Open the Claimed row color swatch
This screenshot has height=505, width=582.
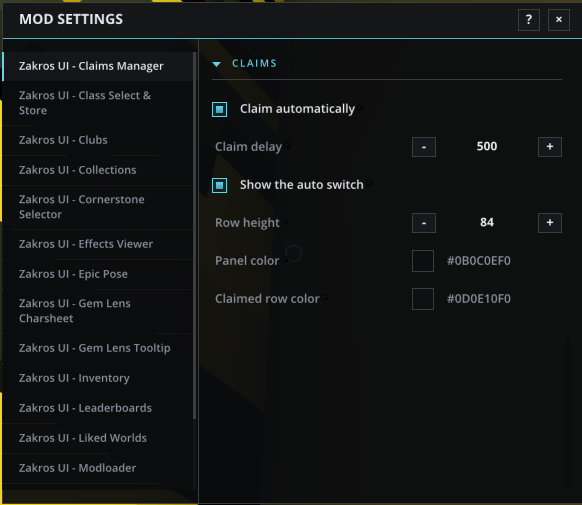tap(423, 299)
